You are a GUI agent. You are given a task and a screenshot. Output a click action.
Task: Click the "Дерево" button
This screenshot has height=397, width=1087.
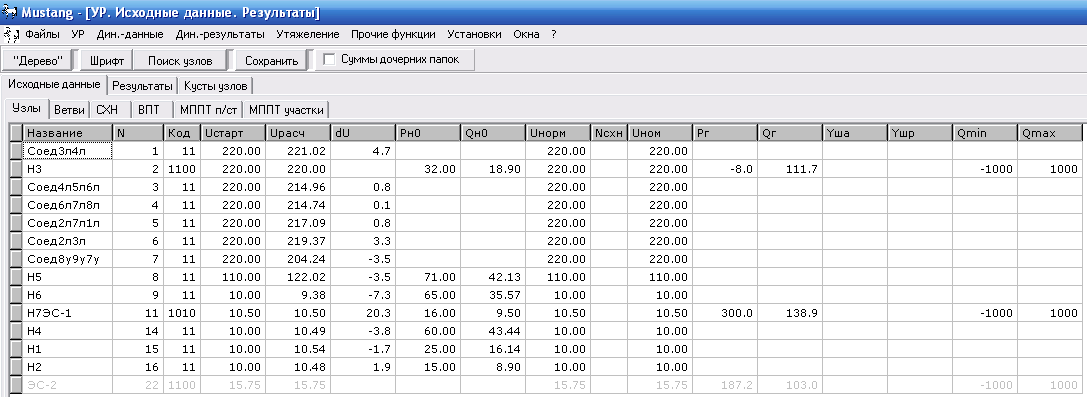[x=37, y=60]
